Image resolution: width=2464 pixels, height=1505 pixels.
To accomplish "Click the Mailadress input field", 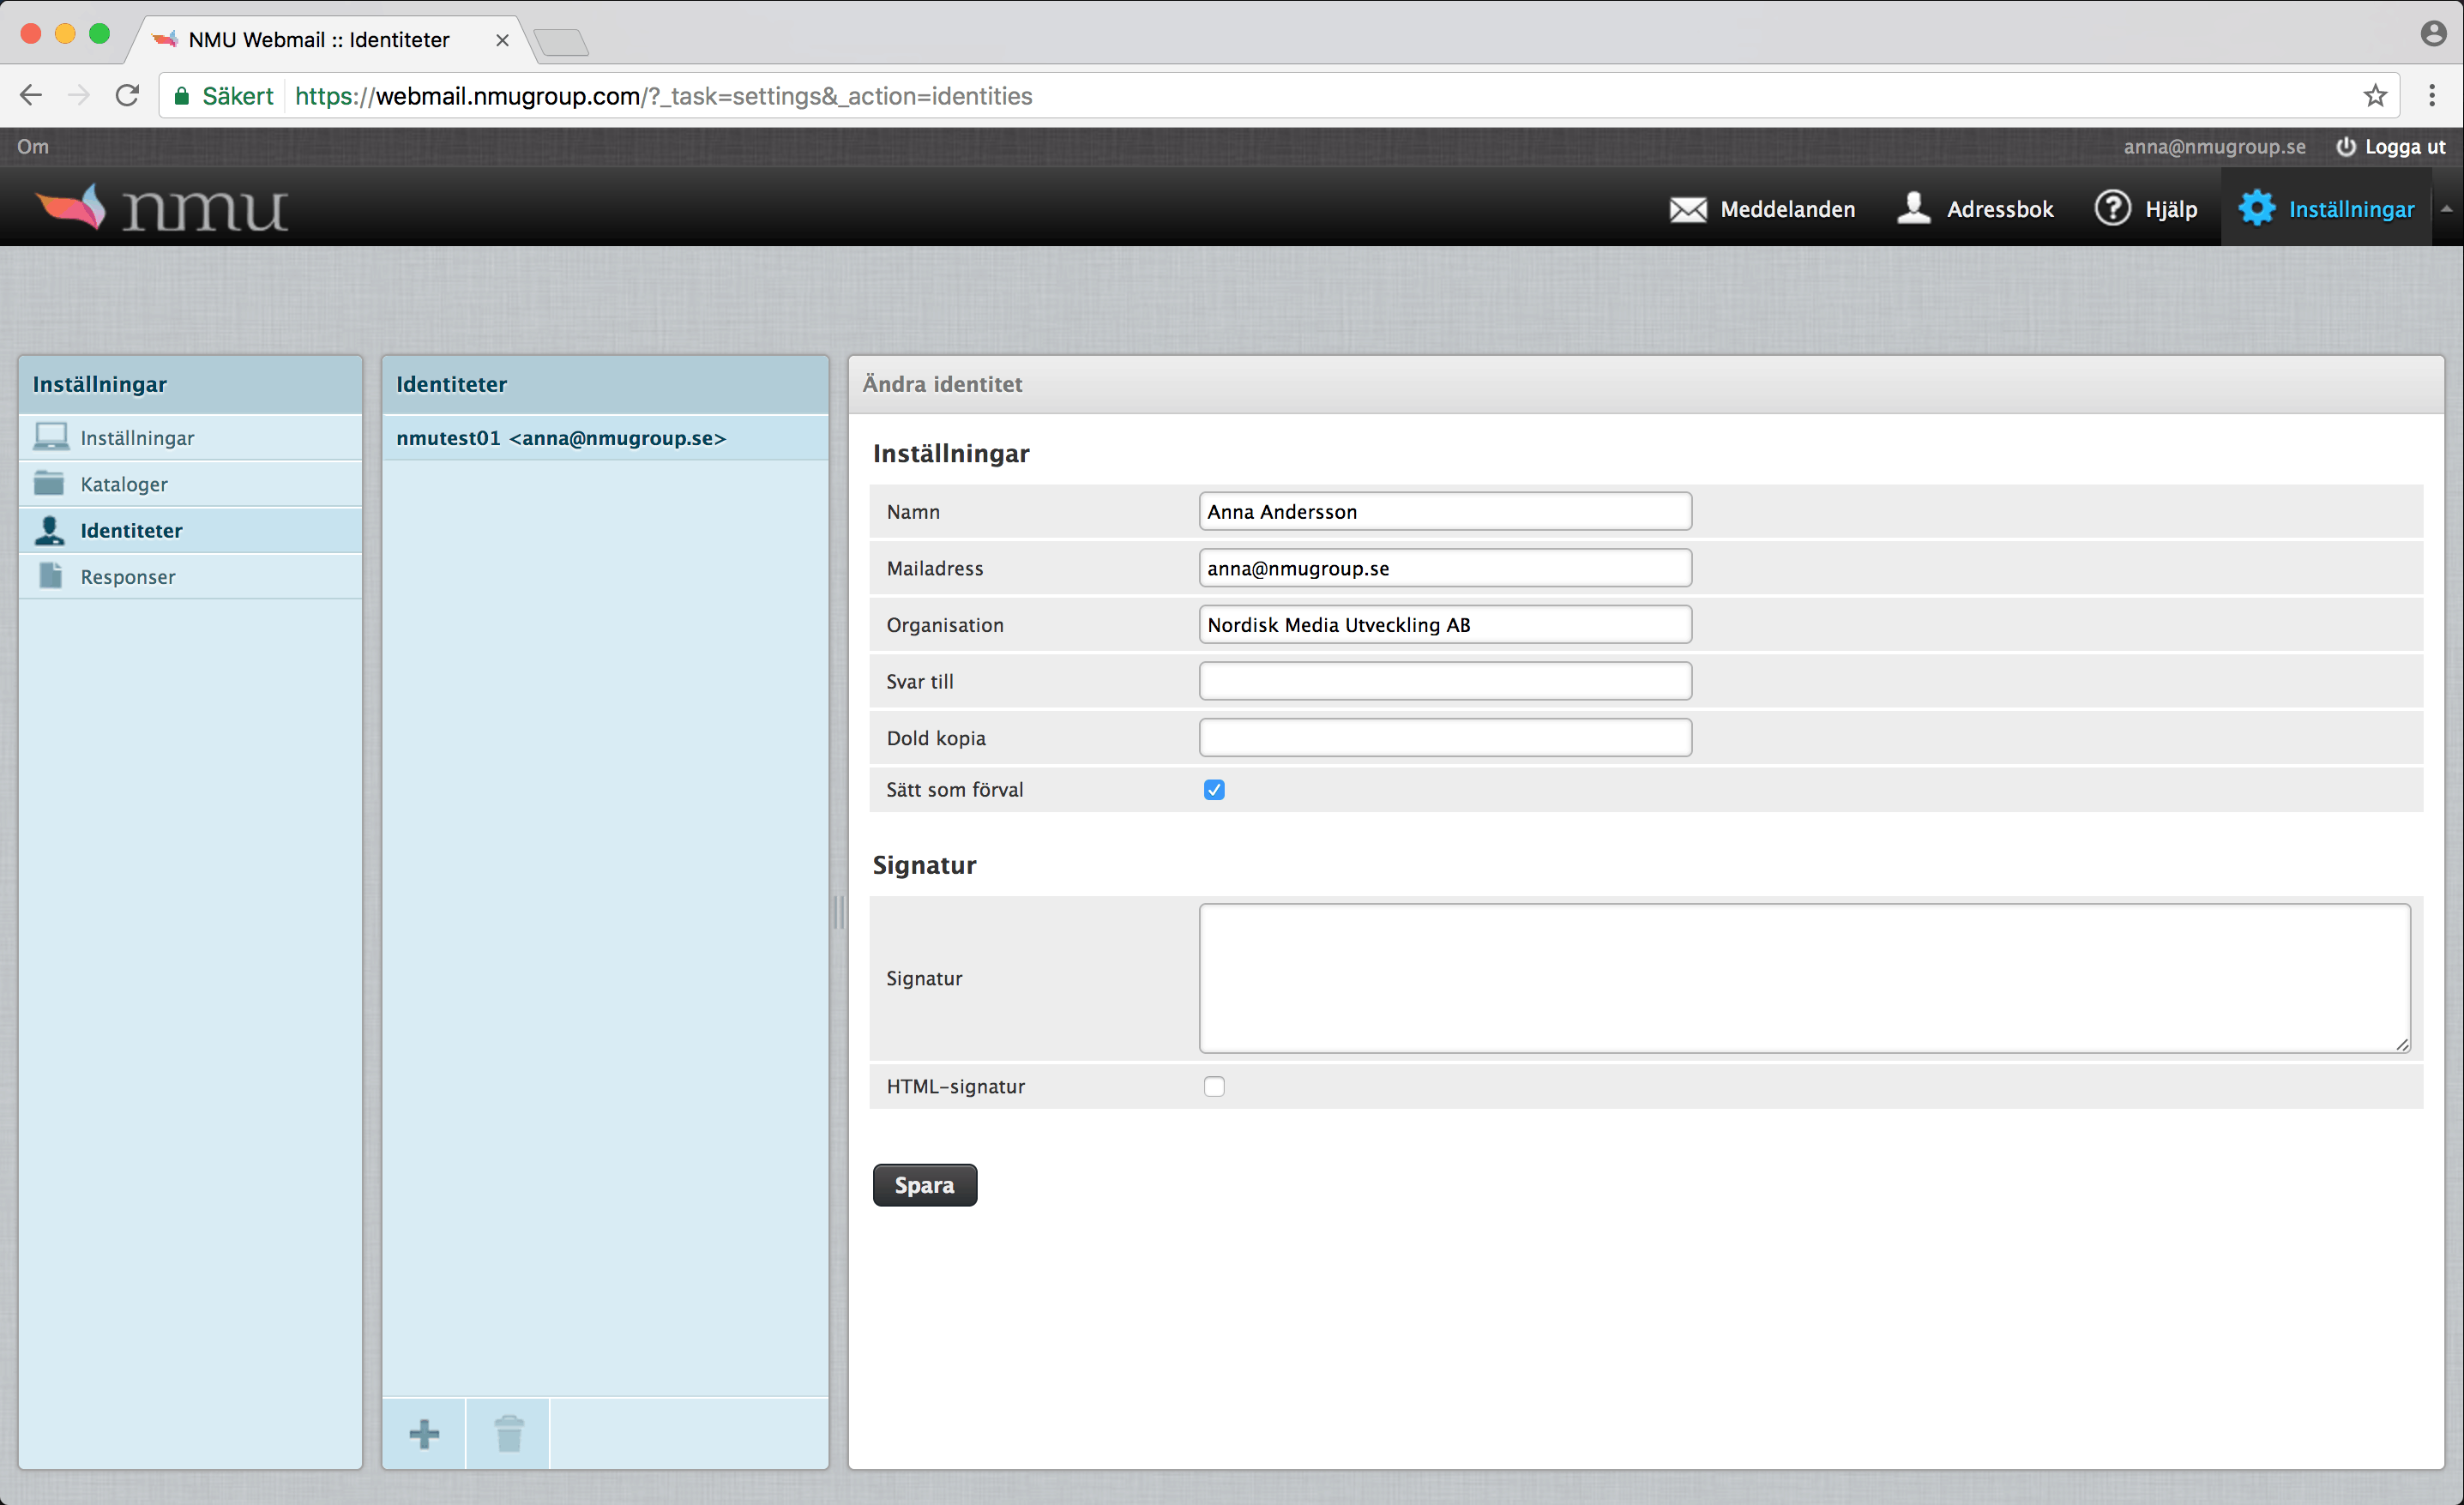I will 1444,568.
